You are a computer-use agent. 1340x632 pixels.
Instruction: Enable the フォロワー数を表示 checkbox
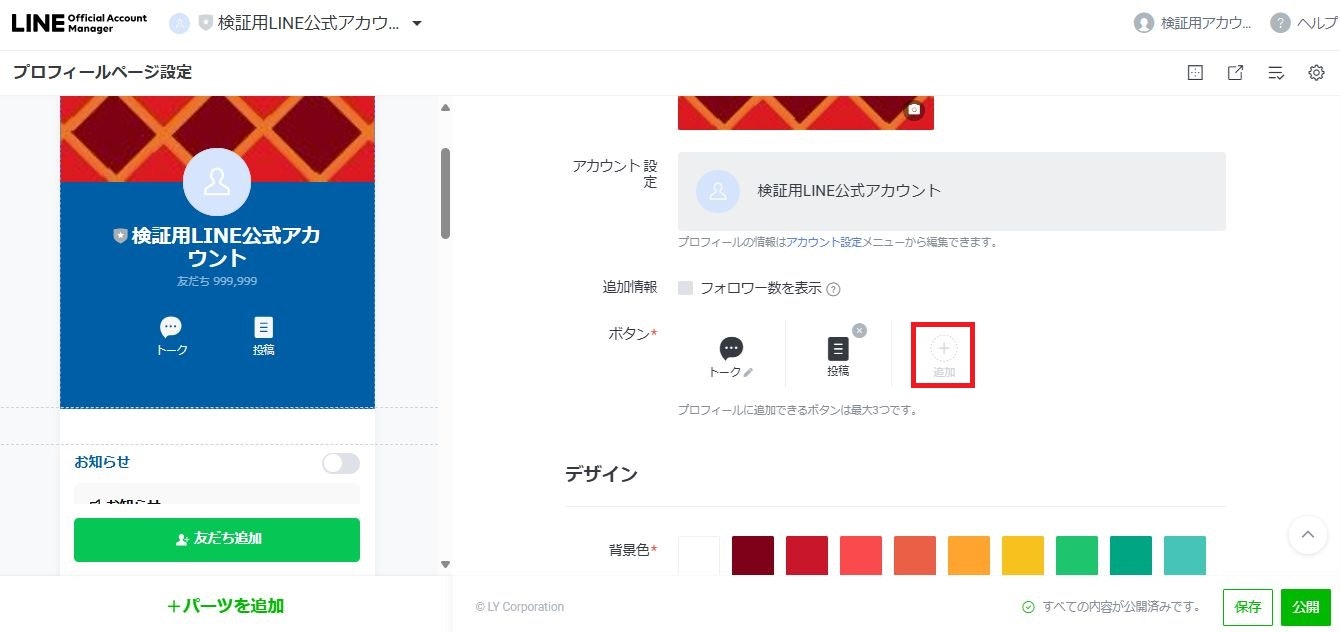coord(688,288)
